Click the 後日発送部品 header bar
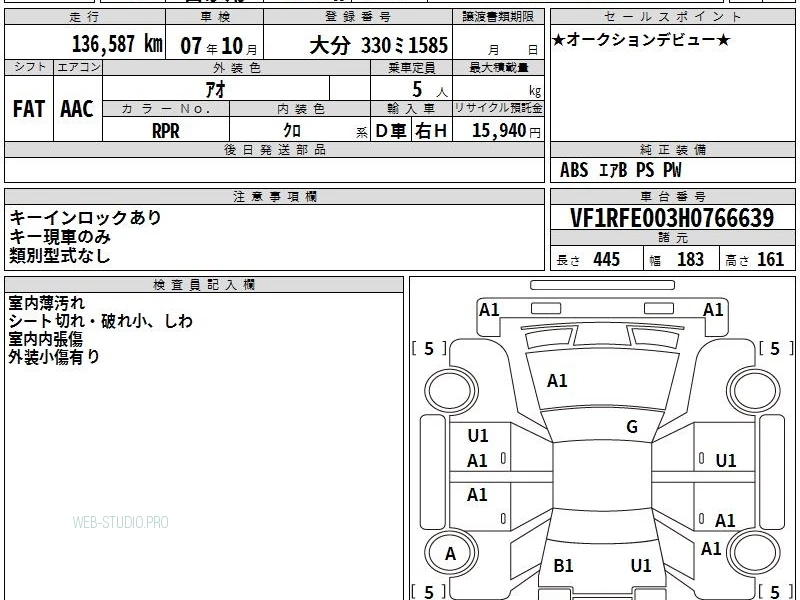Image resolution: width=800 pixels, height=600 pixels. coord(274,149)
